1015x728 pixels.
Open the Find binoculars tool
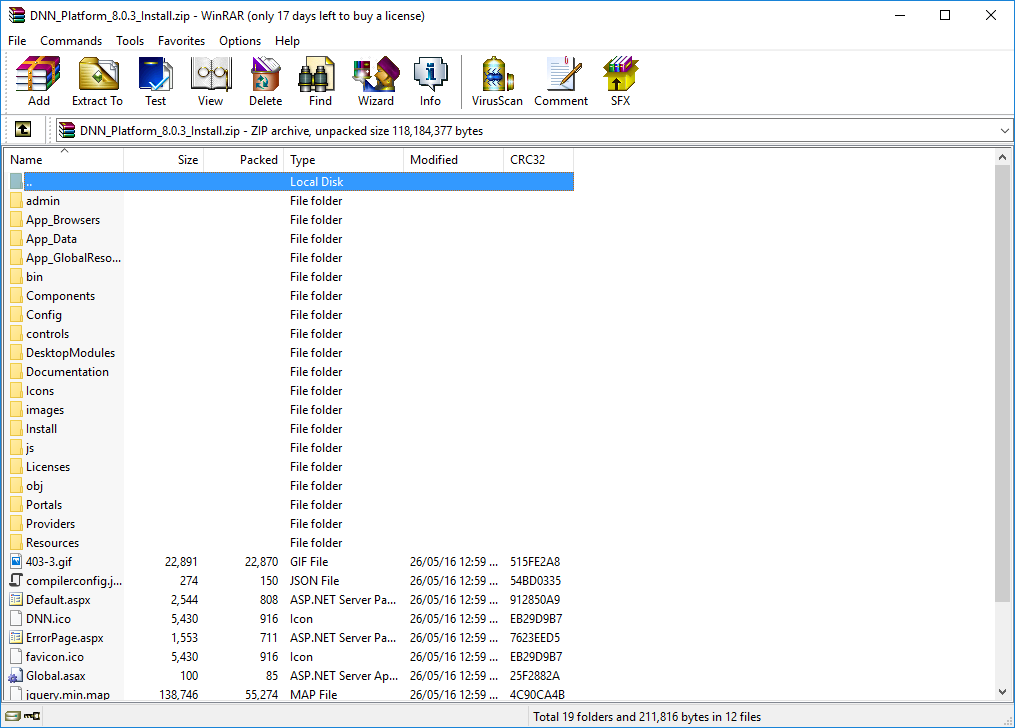320,81
